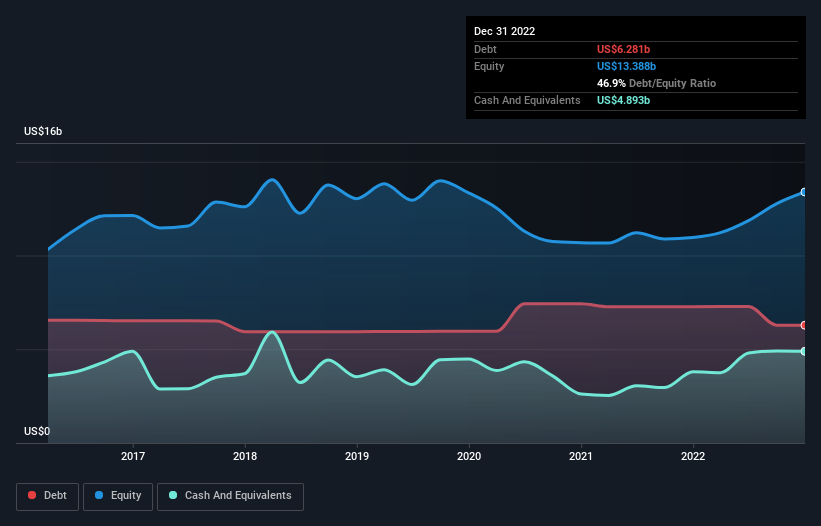The image size is (821, 526).
Task: Click the Dec 31 2022 tooltip date
Action: pyautogui.click(x=505, y=31)
